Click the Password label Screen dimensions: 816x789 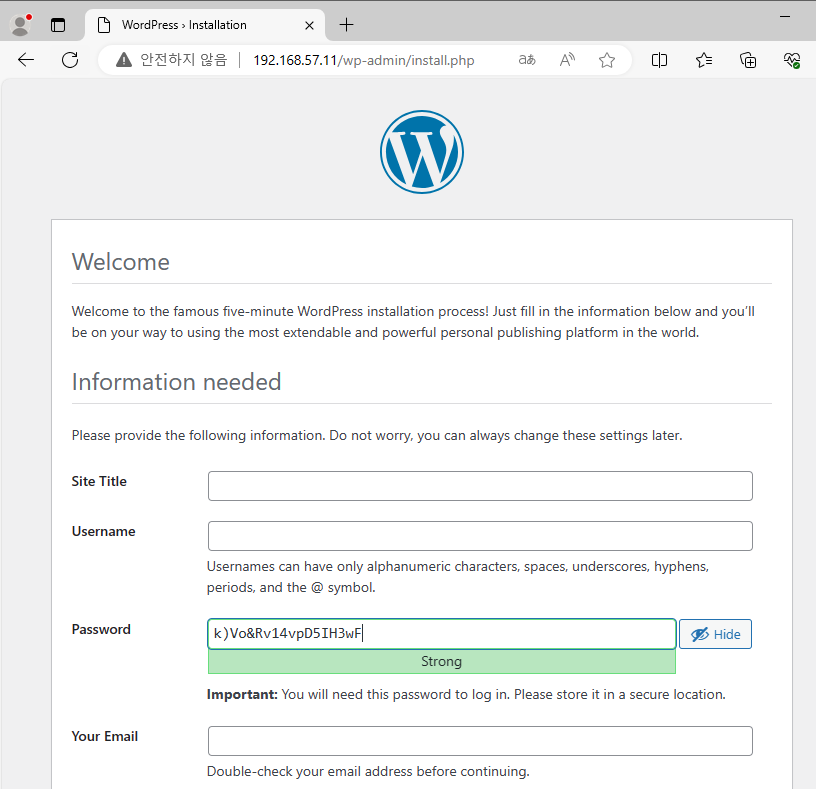click(101, 629)
